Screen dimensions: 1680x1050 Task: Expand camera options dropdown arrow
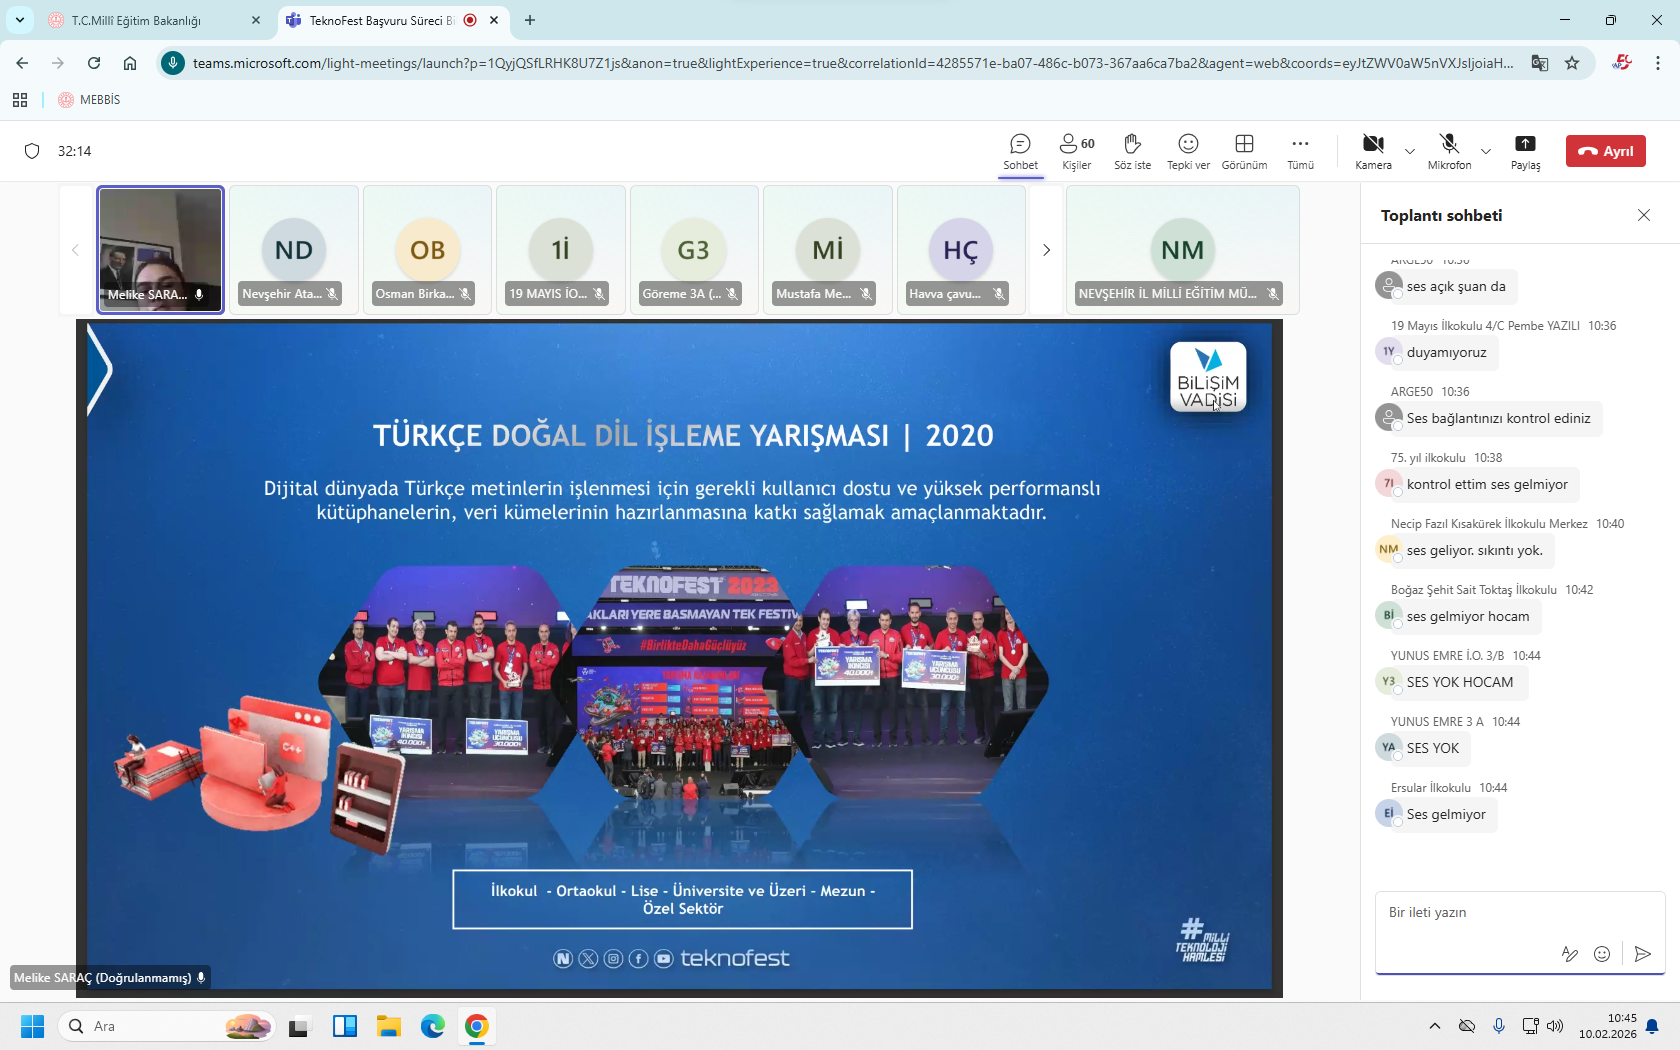(1410, 152)
